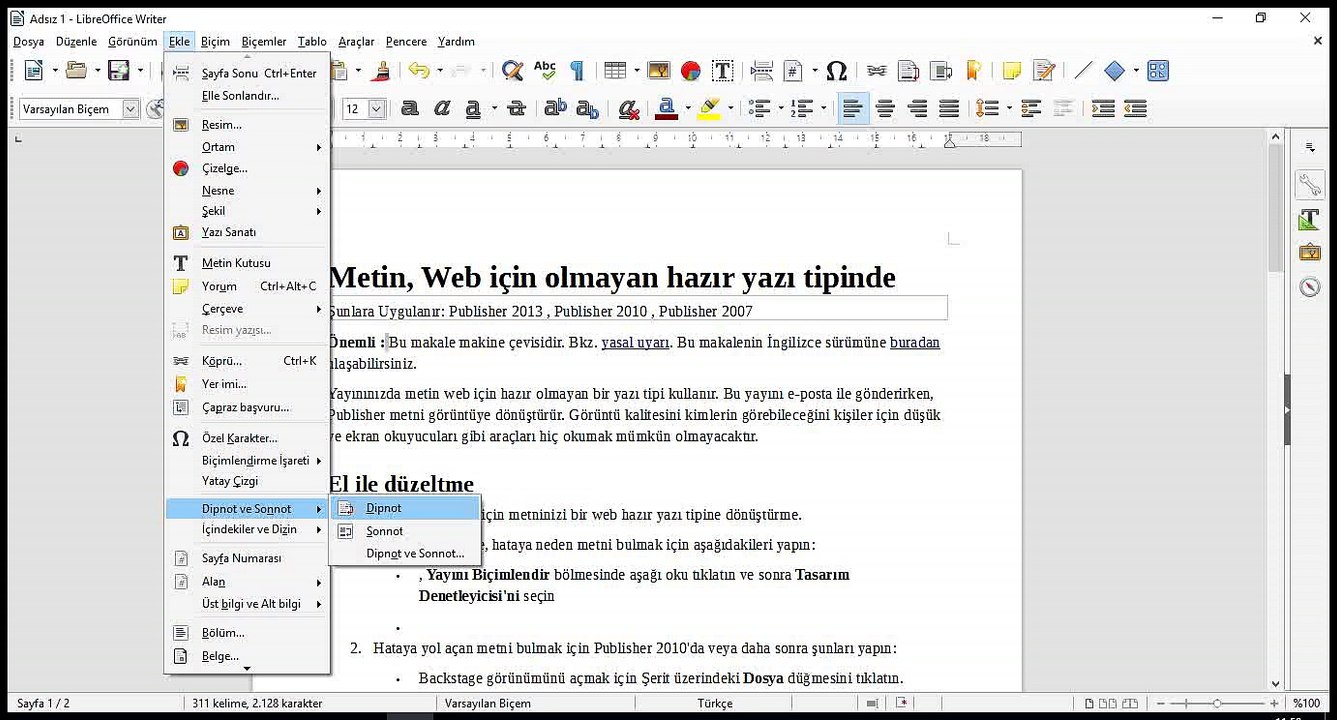Click the %100 zoom level field

[x=1307, y=703]
